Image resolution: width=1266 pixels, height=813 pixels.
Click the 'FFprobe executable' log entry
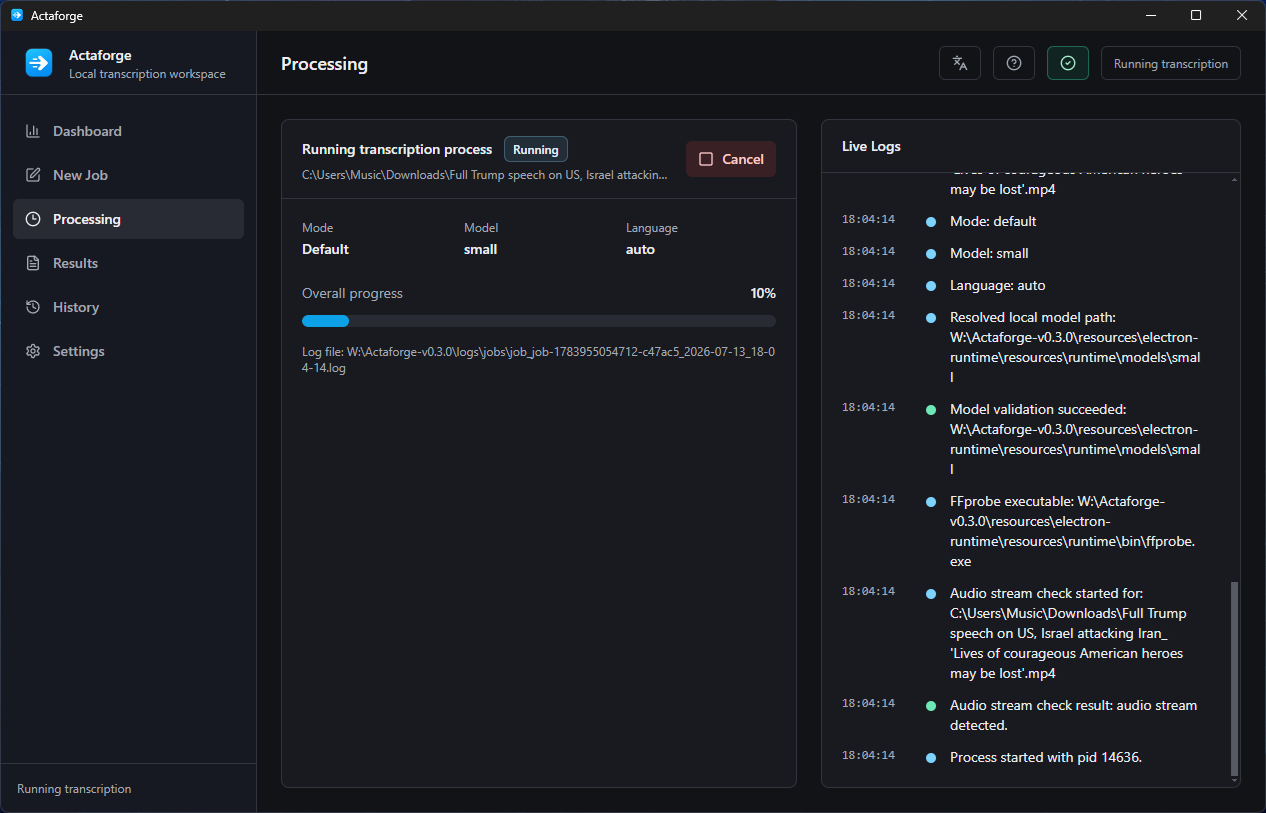[x=1072, y=531]
